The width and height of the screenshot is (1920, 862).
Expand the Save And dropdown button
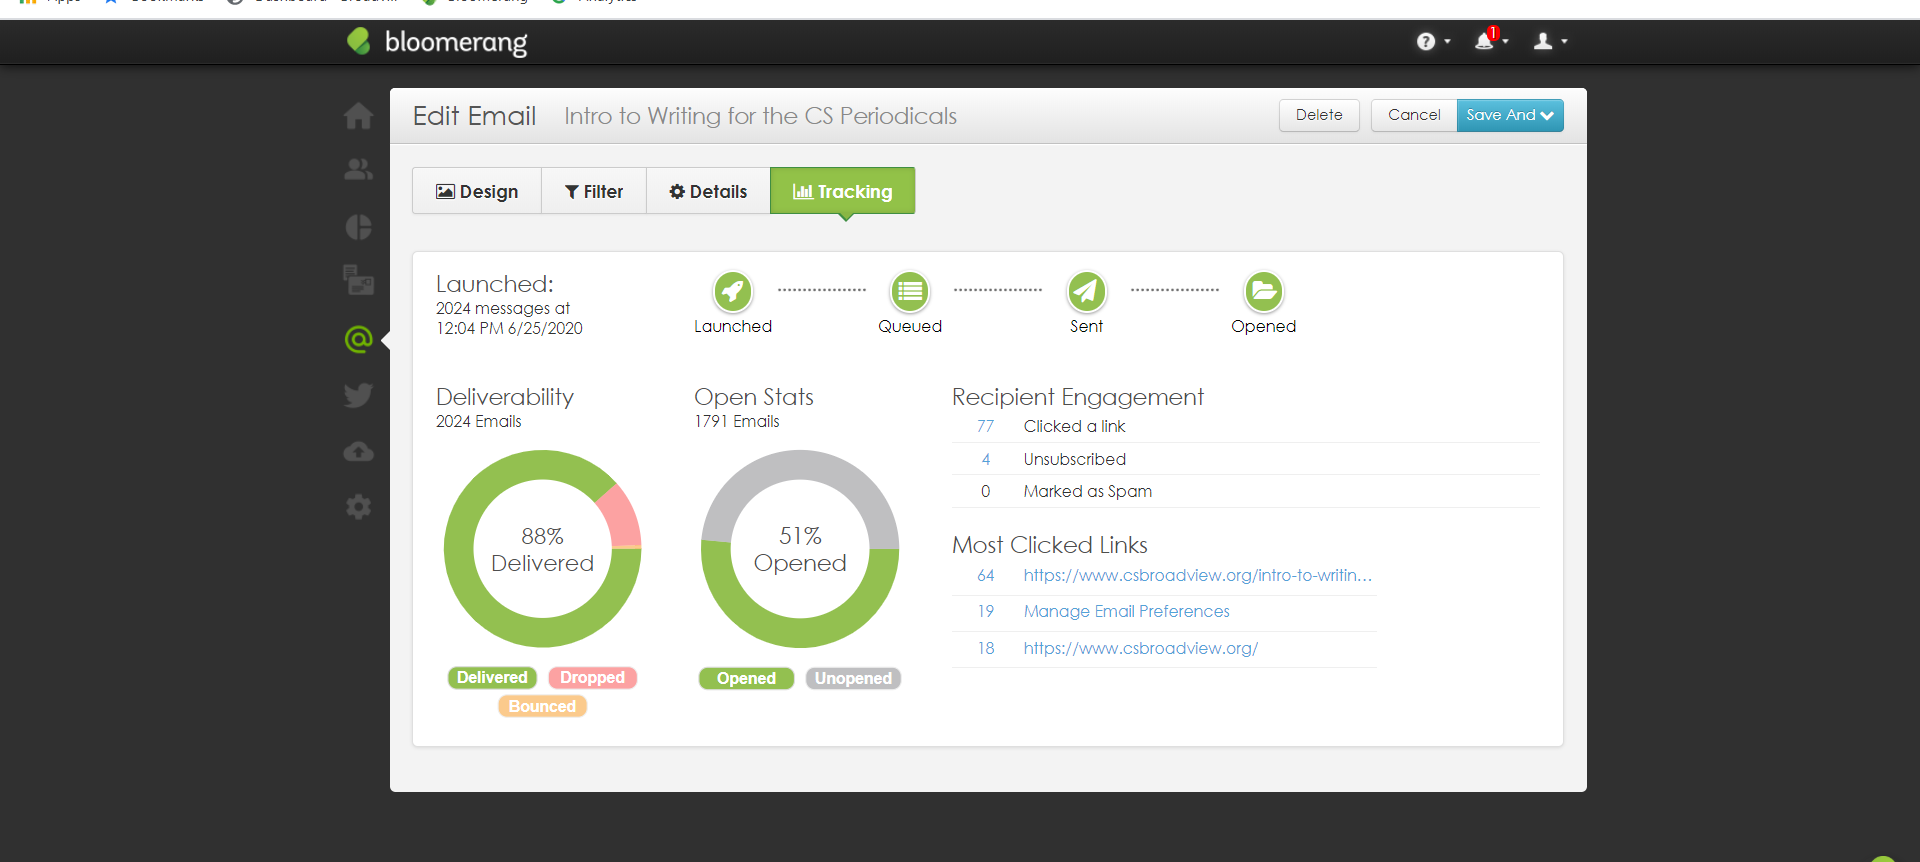[x=1510, y=115]
